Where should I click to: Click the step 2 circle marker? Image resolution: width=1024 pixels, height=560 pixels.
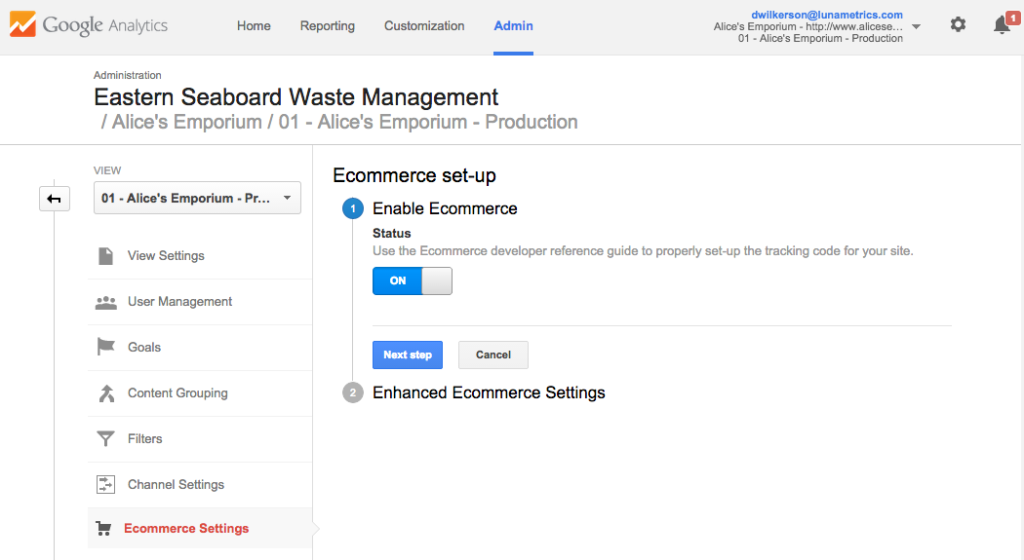pyautogui.click(x=353, y=393)
